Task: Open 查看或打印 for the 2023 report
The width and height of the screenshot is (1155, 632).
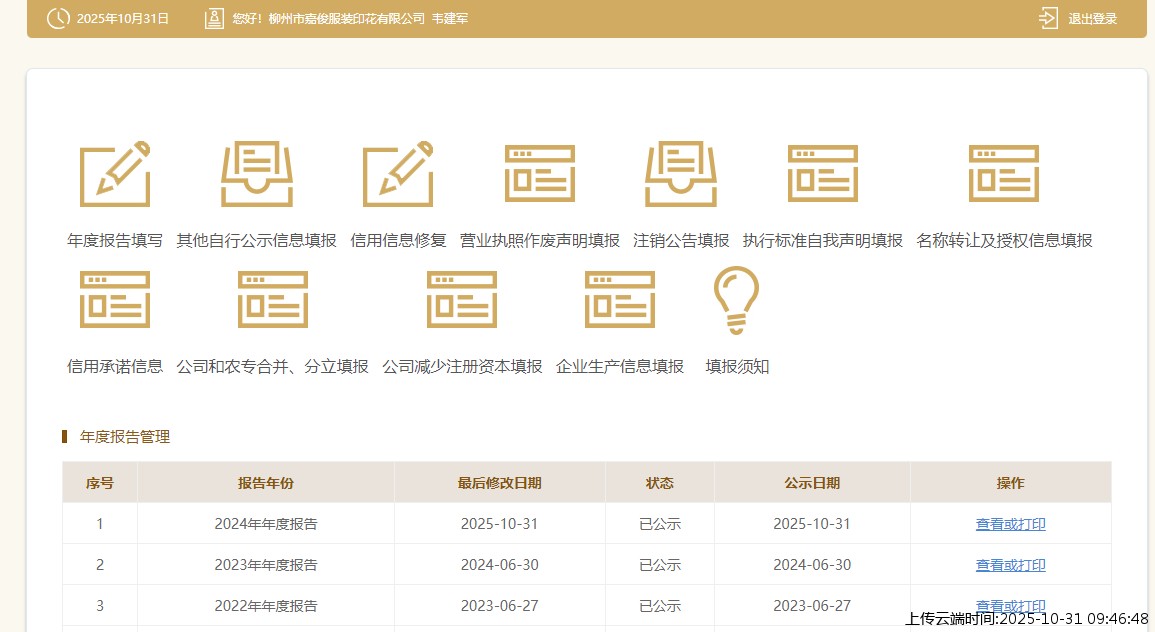Action: [1010, 565]
